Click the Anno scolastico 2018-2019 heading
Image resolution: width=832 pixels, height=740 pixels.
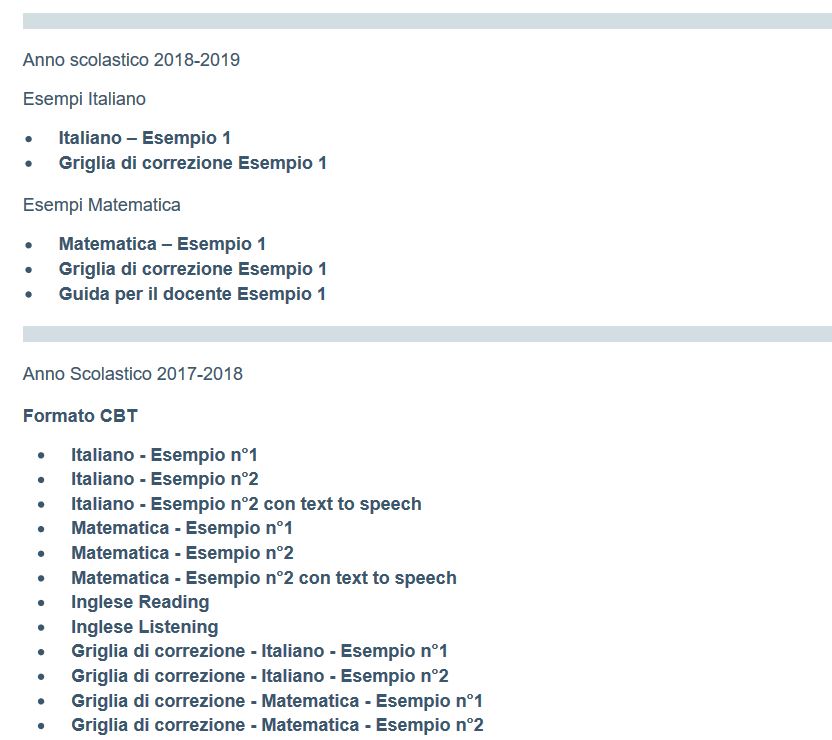(x=131, y=60)
